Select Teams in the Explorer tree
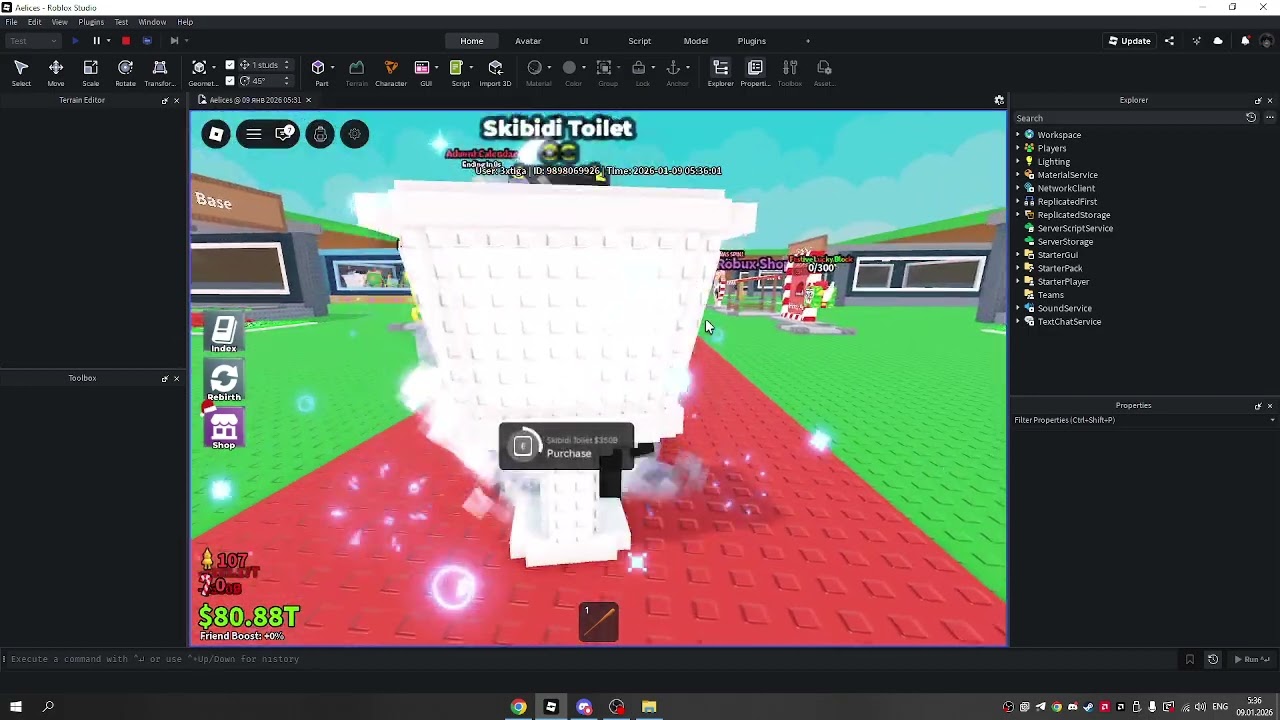 pyautogui.click(x=1050, y=295)
